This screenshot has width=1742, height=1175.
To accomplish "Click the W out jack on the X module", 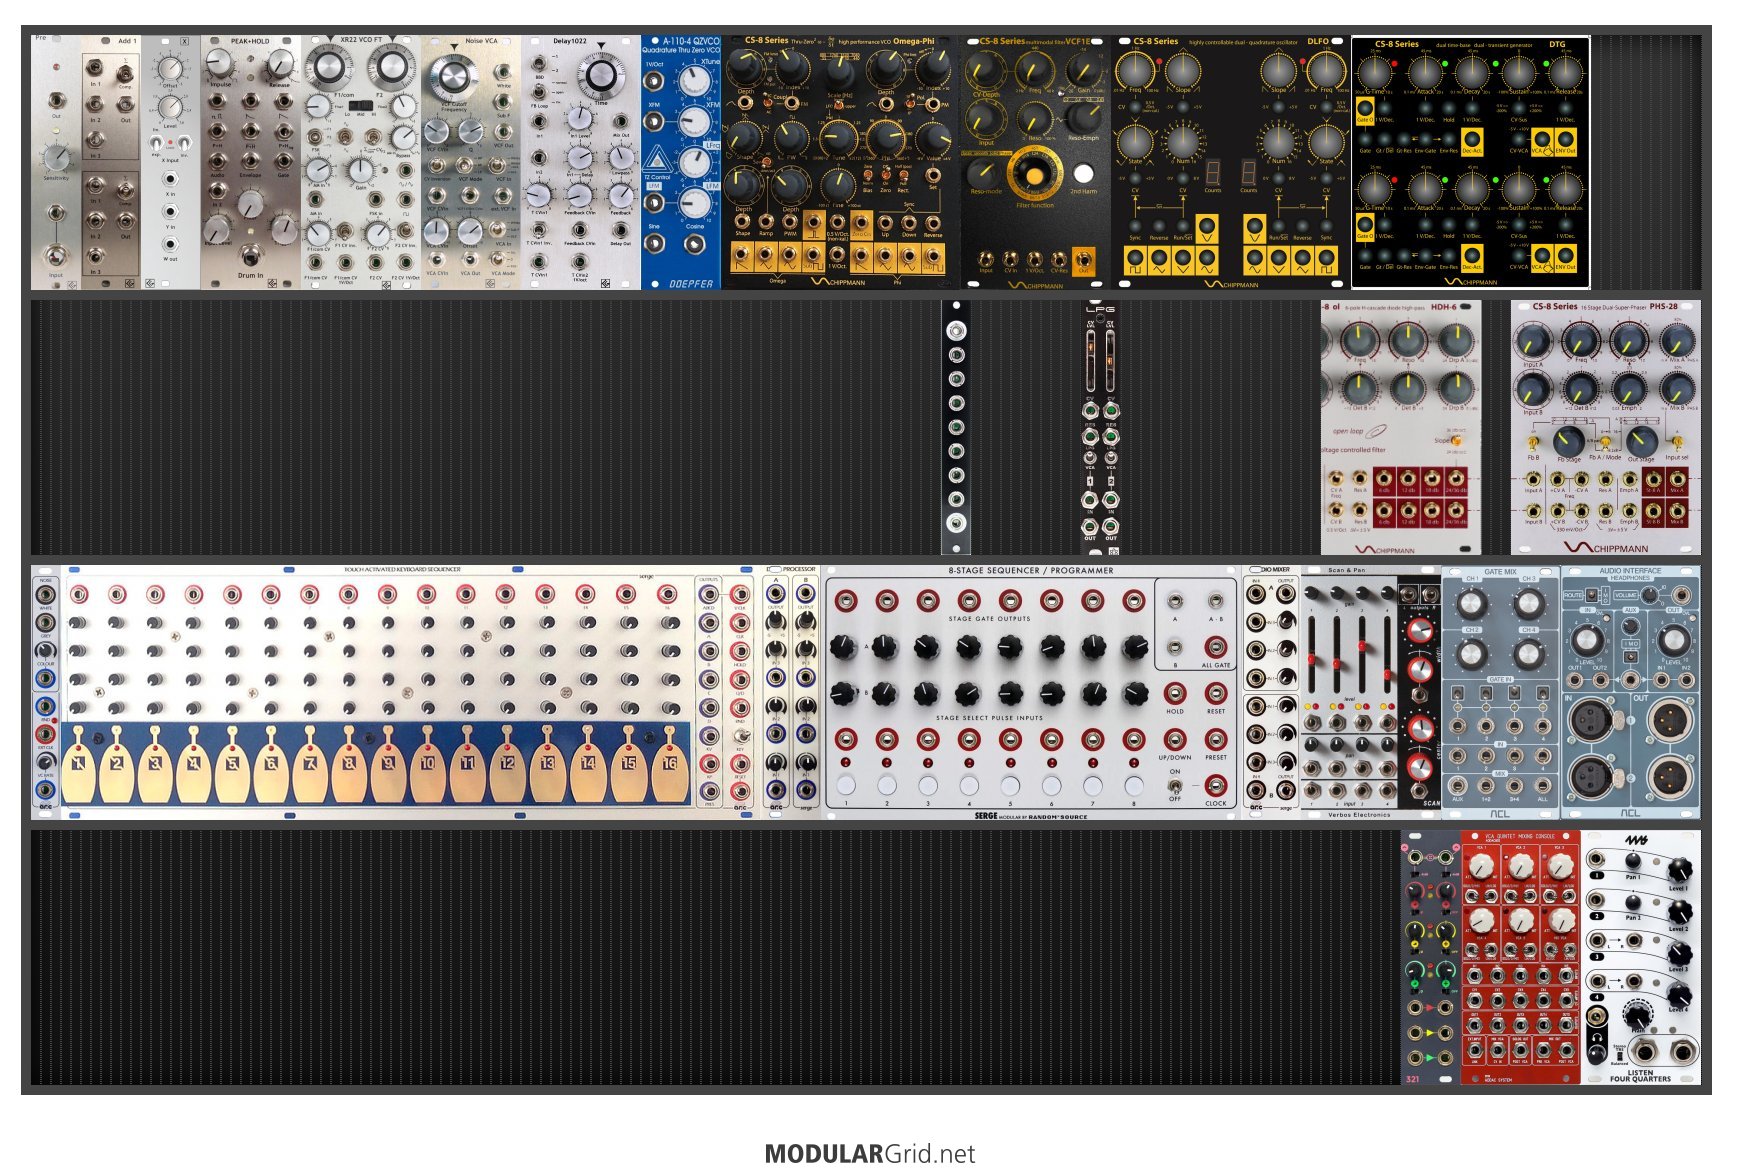I will 170,244.
